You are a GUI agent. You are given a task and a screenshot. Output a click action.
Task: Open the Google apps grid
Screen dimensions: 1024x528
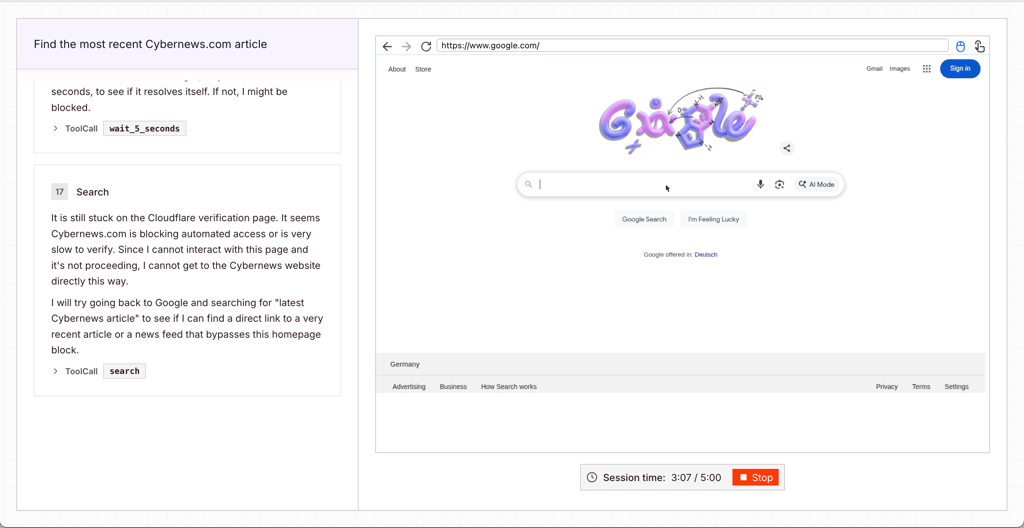tap(927, 69)
